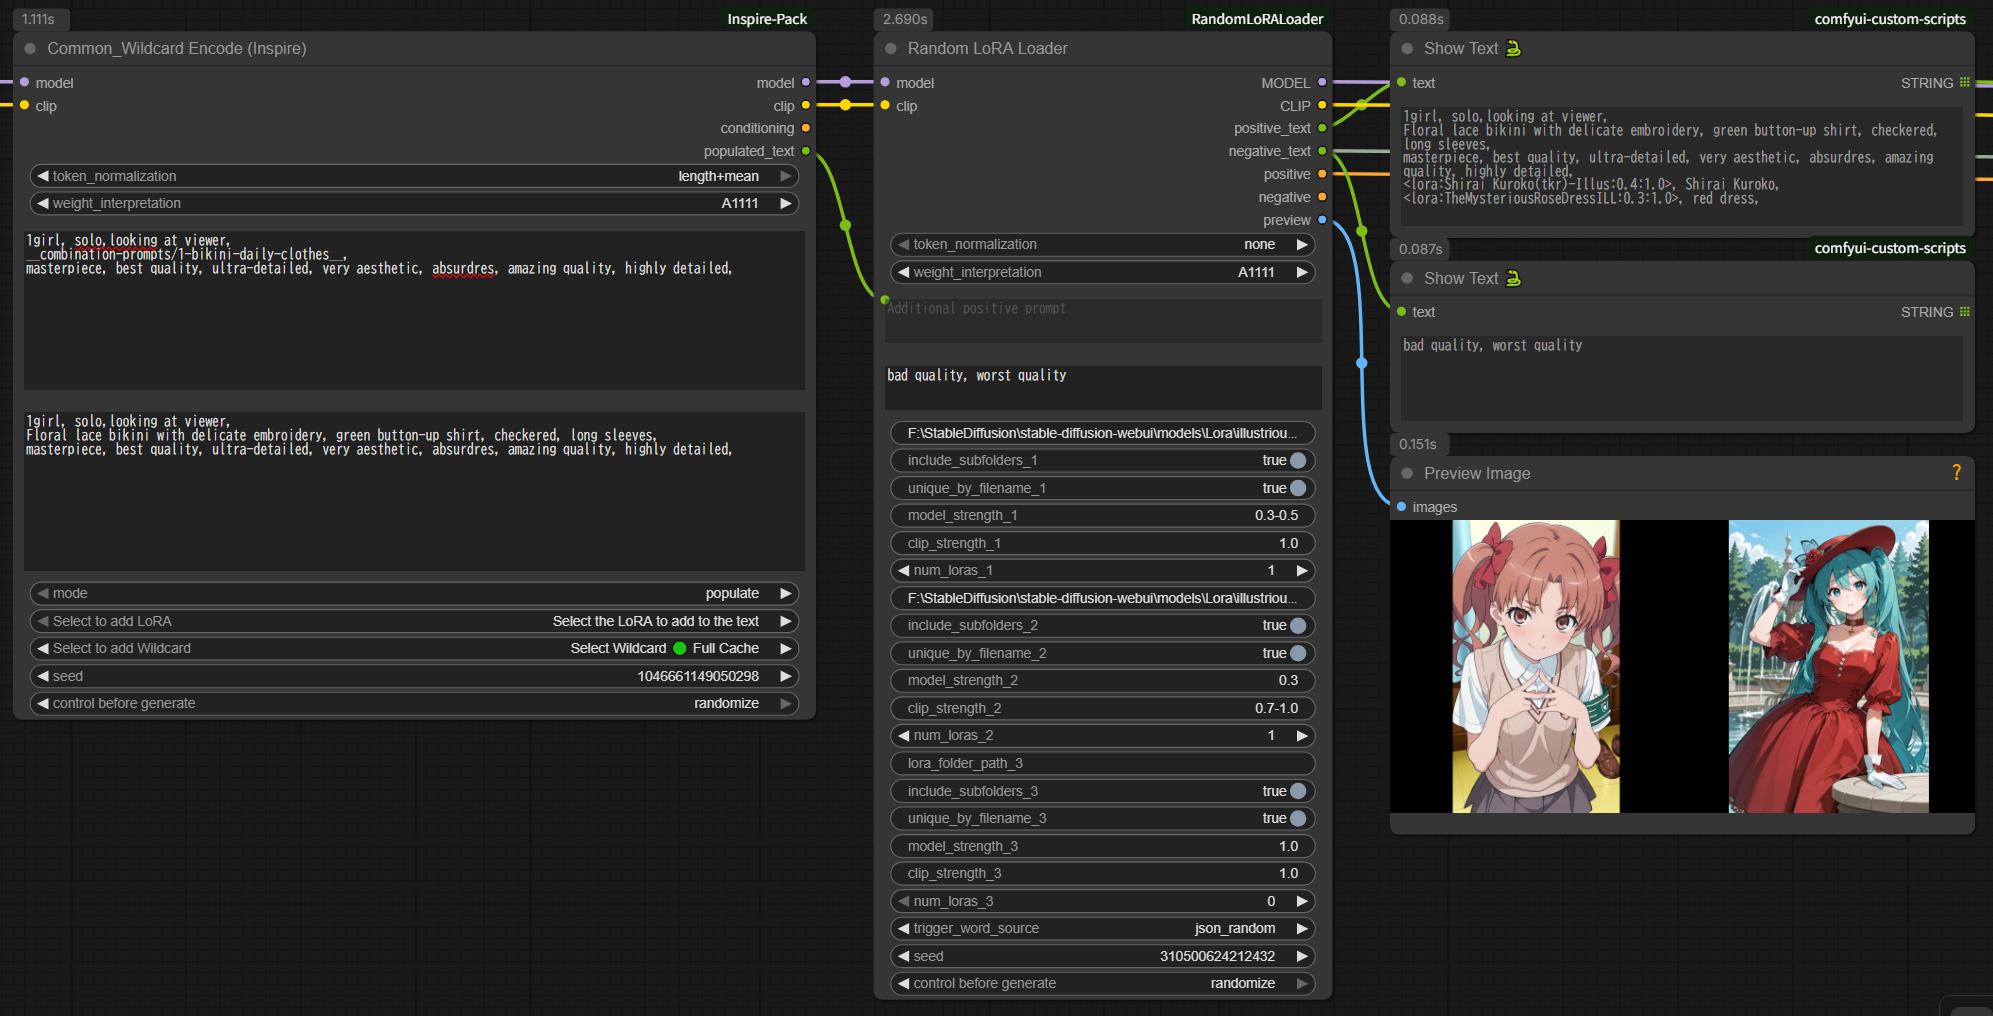Decrease num_loras_2 with its left arrow
The height and width of the screenshot is (1016, 1993).
[903, 735]
